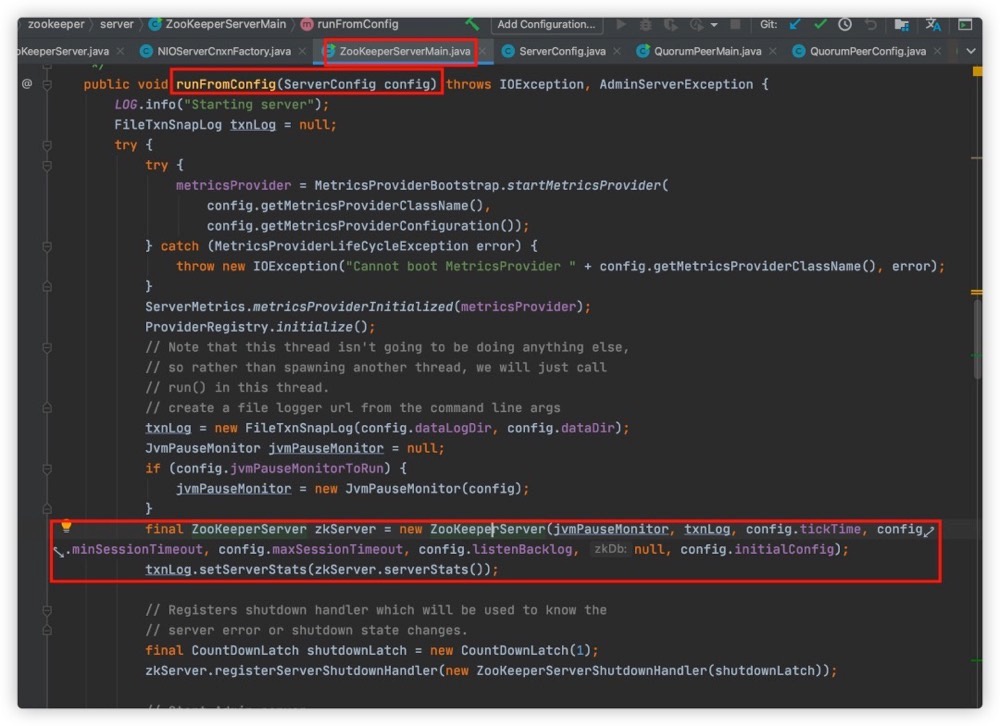This screenshot has width=1000, height=726.
Task: Close the ServerConfig.java tab
Action: [x=617, y=51]
